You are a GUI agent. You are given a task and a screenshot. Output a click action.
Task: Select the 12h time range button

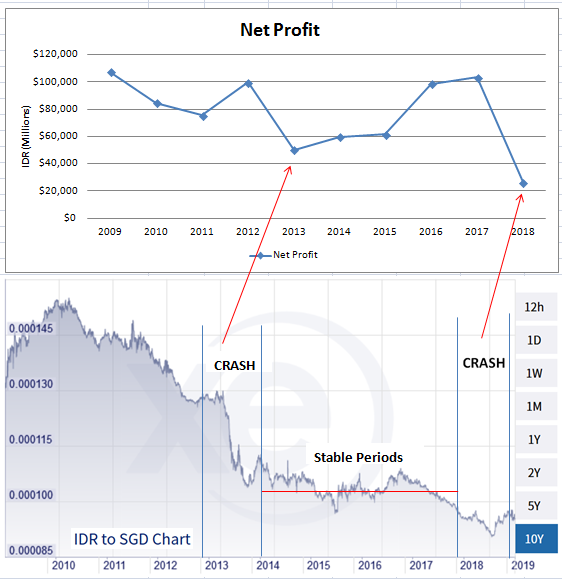[x=536, y=307]
